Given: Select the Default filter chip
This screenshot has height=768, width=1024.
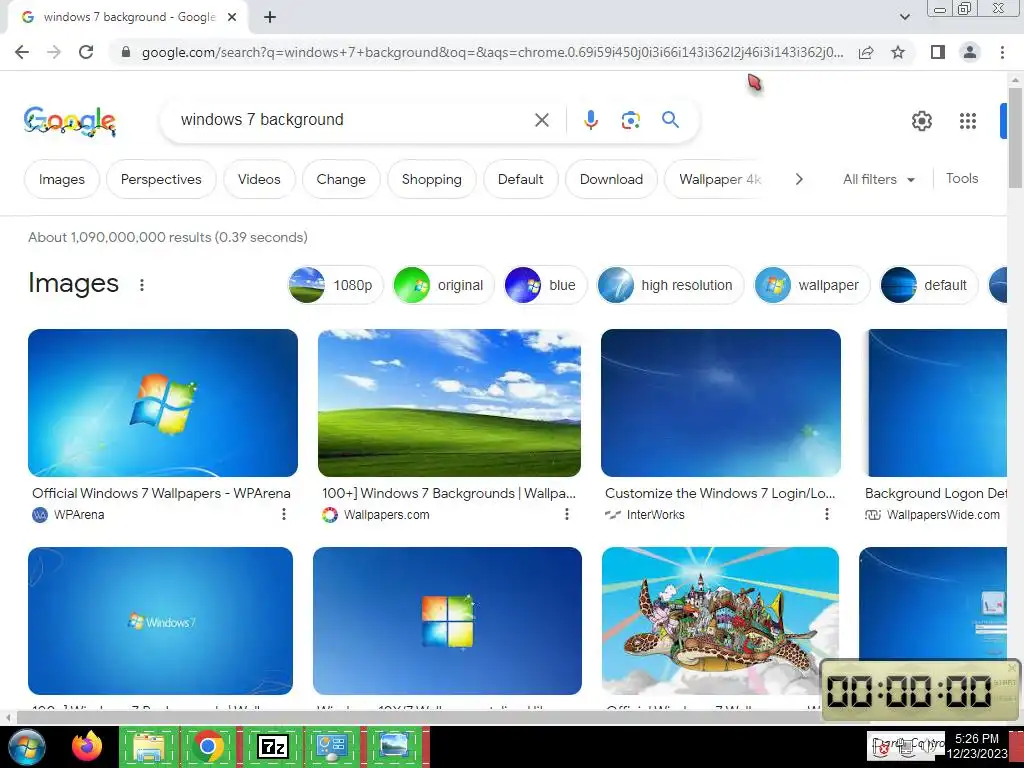Looking at the screenshot, I should 520,180.
